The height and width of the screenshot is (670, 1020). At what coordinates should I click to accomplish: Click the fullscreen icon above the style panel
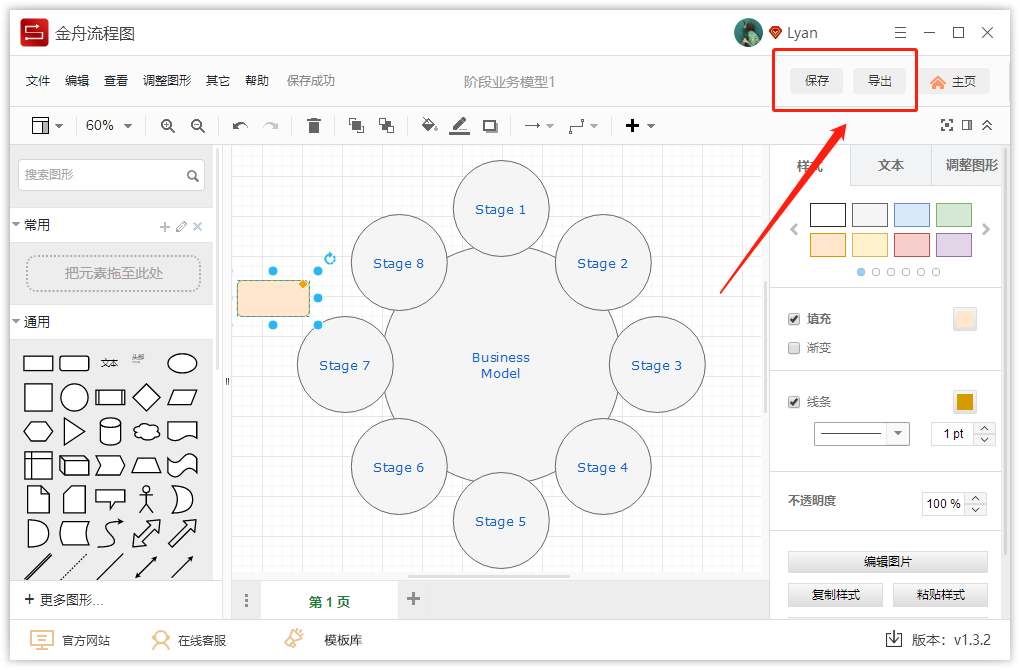click(947, 125)
